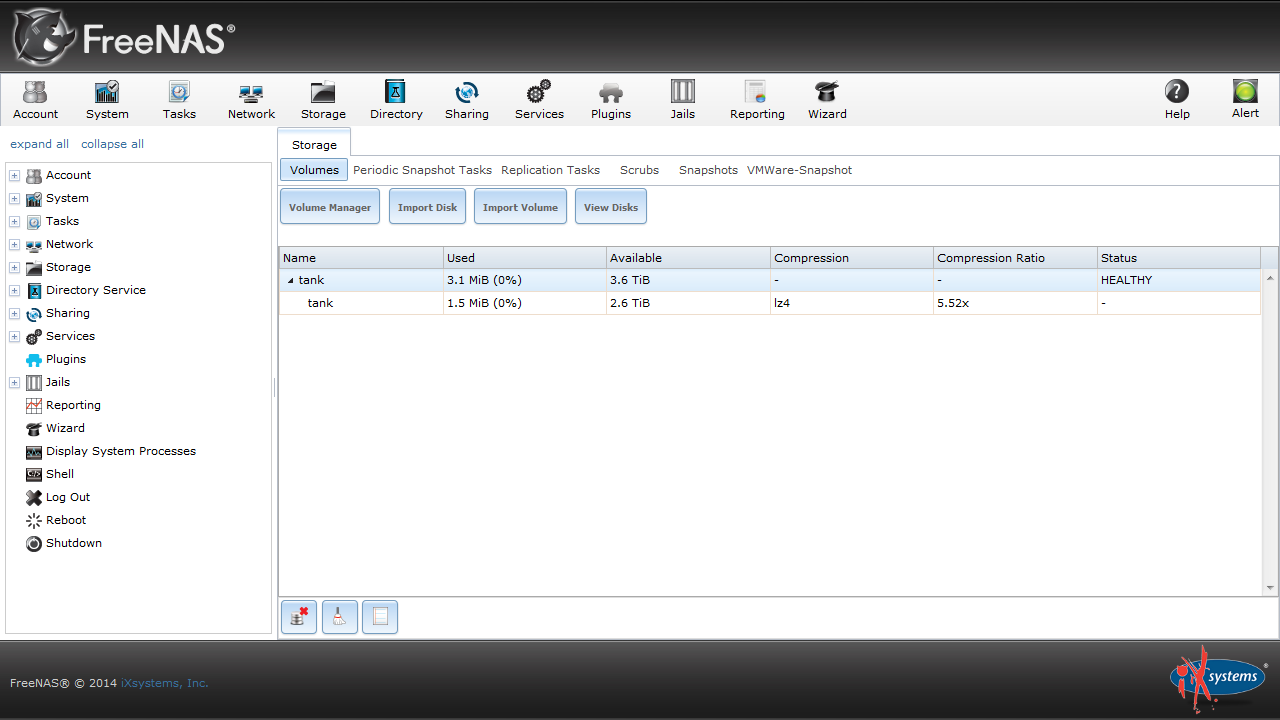Open Jails in the top toolbar
This screenshot has width=1280, height=720.
[683, 100]
